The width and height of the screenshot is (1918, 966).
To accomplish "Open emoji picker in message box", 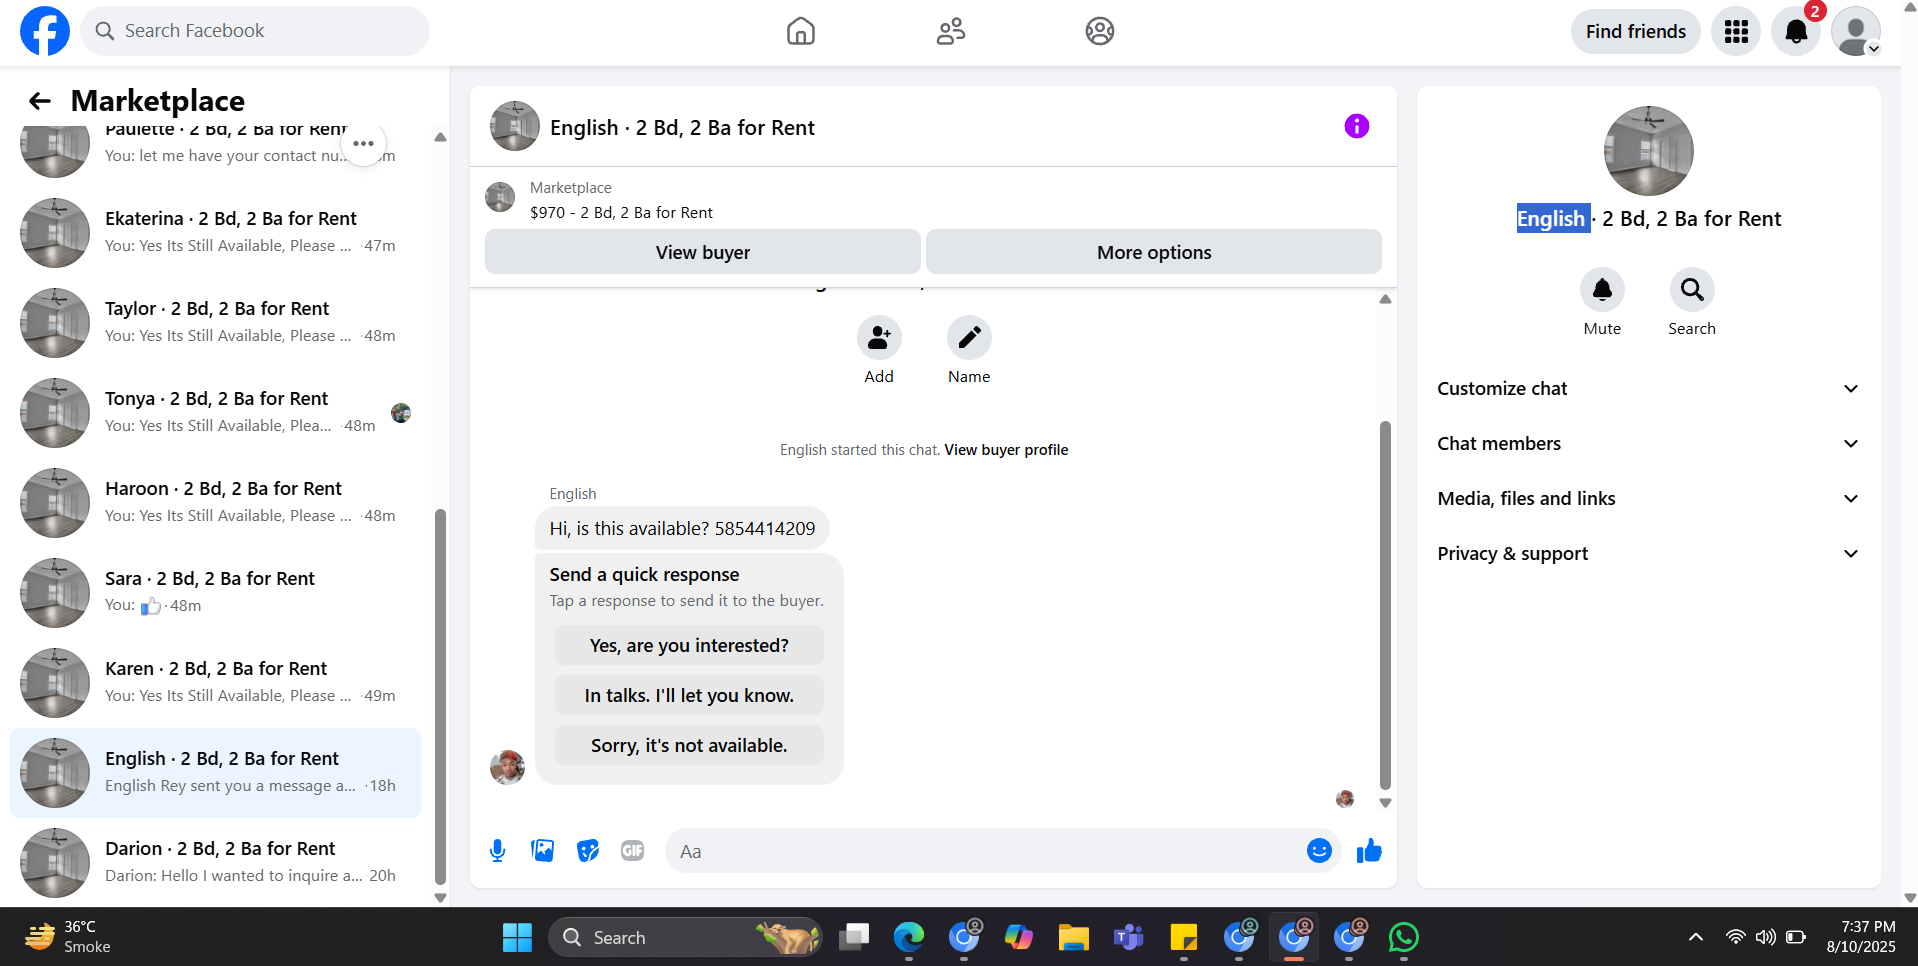I will pos(1319,851).
